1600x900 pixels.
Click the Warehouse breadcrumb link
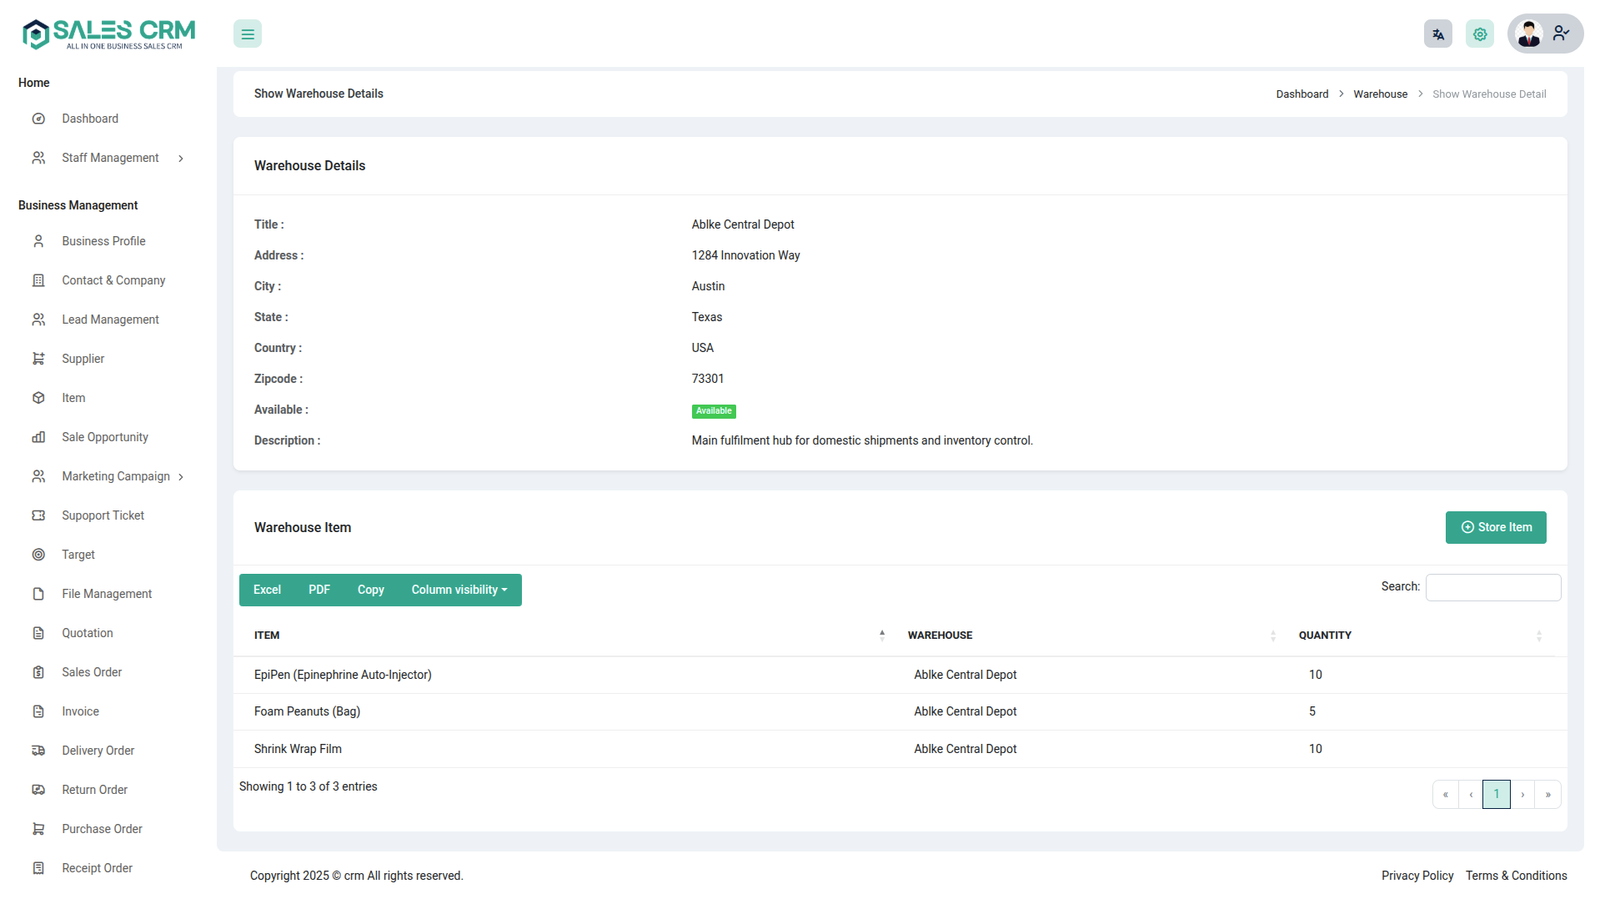tap(1380, 94)
